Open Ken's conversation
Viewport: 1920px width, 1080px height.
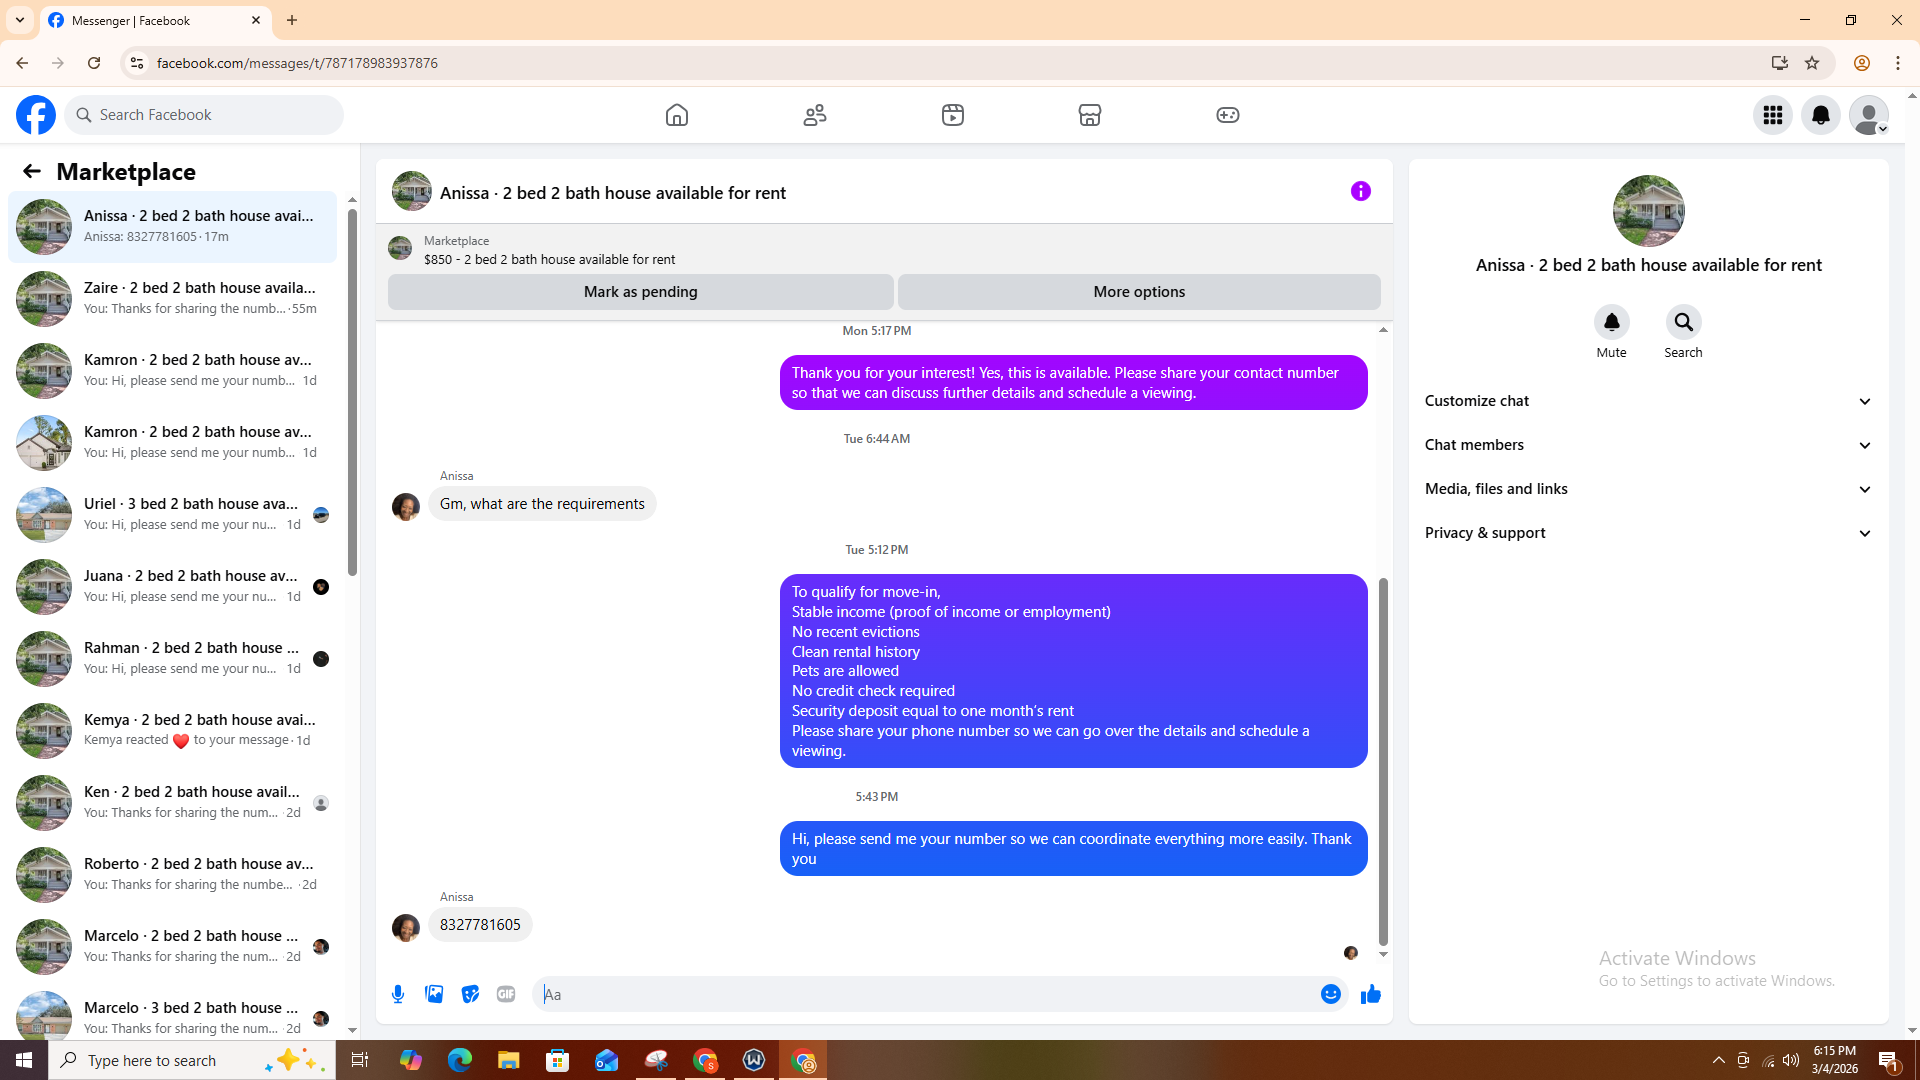click(172, 802)
